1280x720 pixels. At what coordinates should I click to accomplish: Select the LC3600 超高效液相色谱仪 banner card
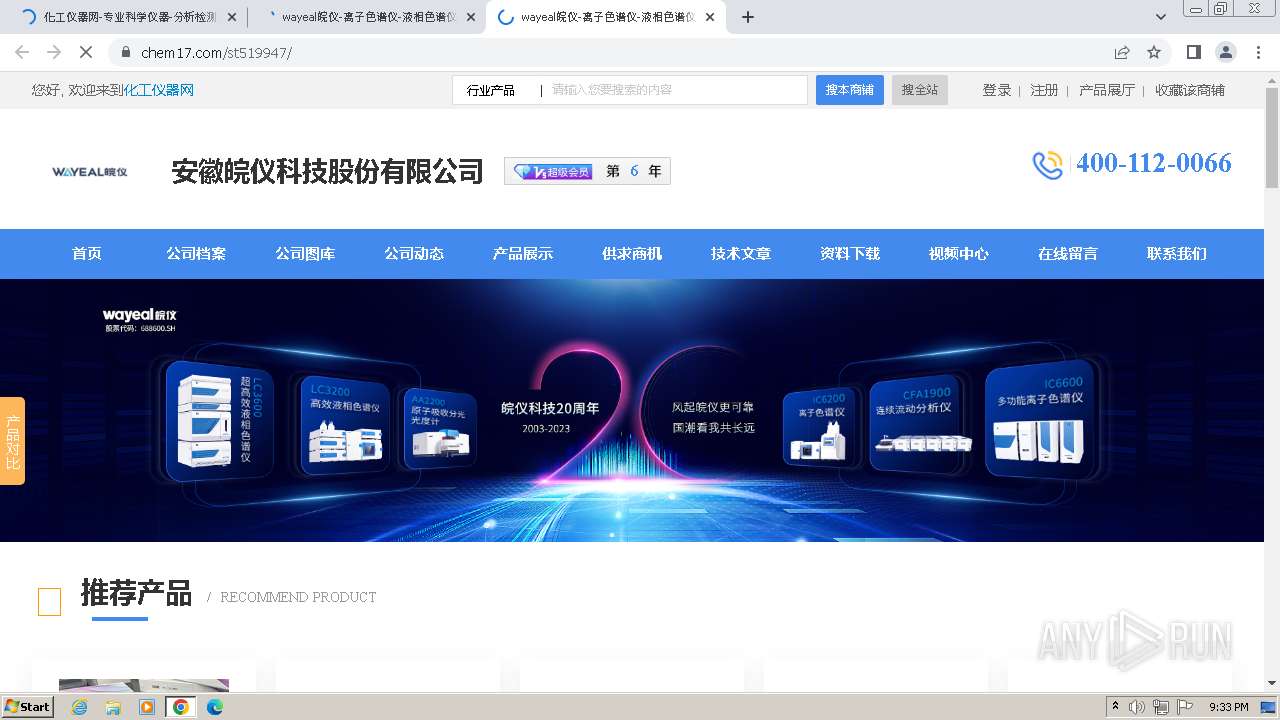(221, 419)
